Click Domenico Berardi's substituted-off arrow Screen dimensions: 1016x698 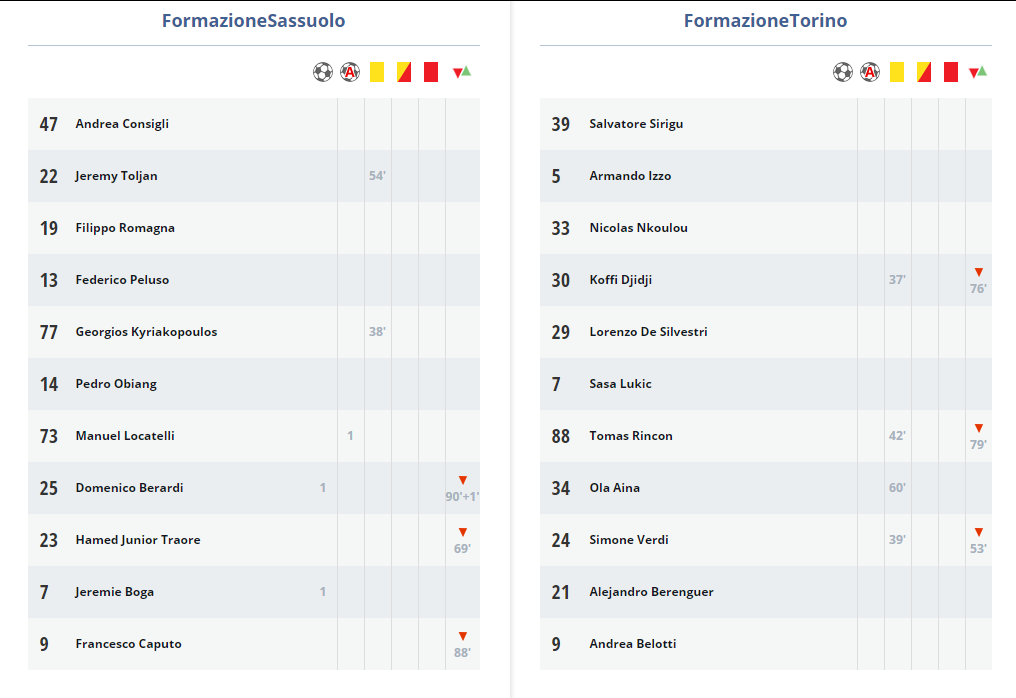pos(462,481)
